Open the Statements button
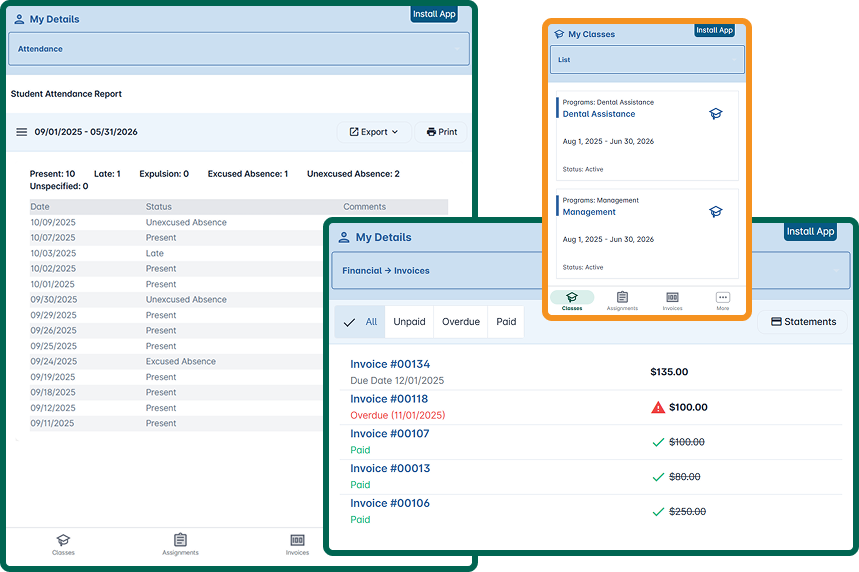 coord(802,322)
